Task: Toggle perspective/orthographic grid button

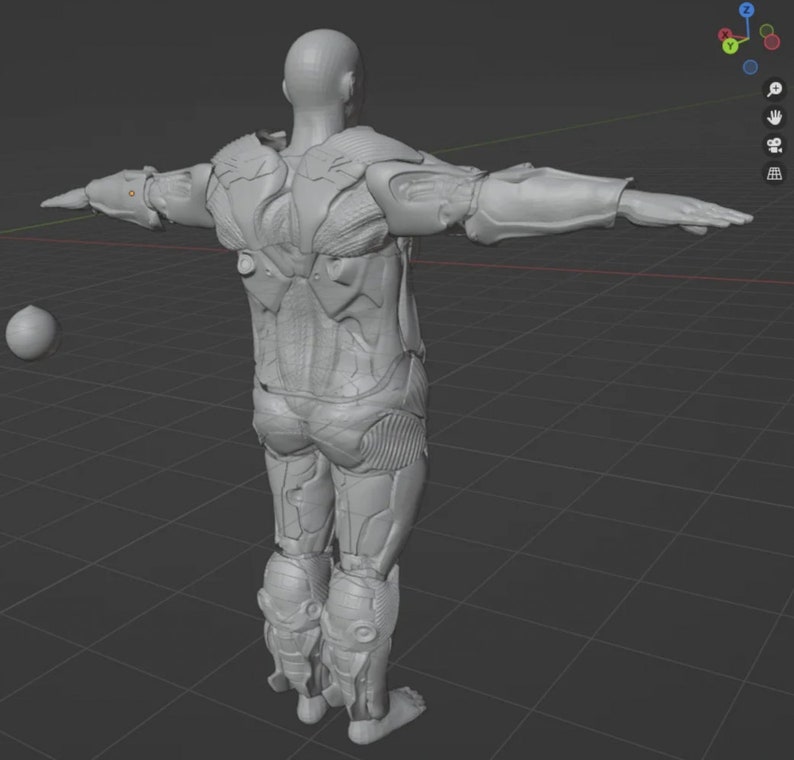Action: tap(774, 174)
